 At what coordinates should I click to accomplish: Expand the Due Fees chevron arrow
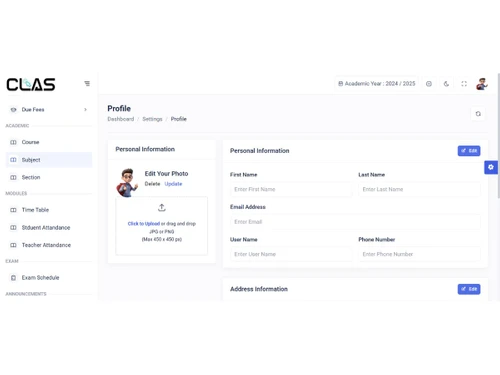[85, 109]
